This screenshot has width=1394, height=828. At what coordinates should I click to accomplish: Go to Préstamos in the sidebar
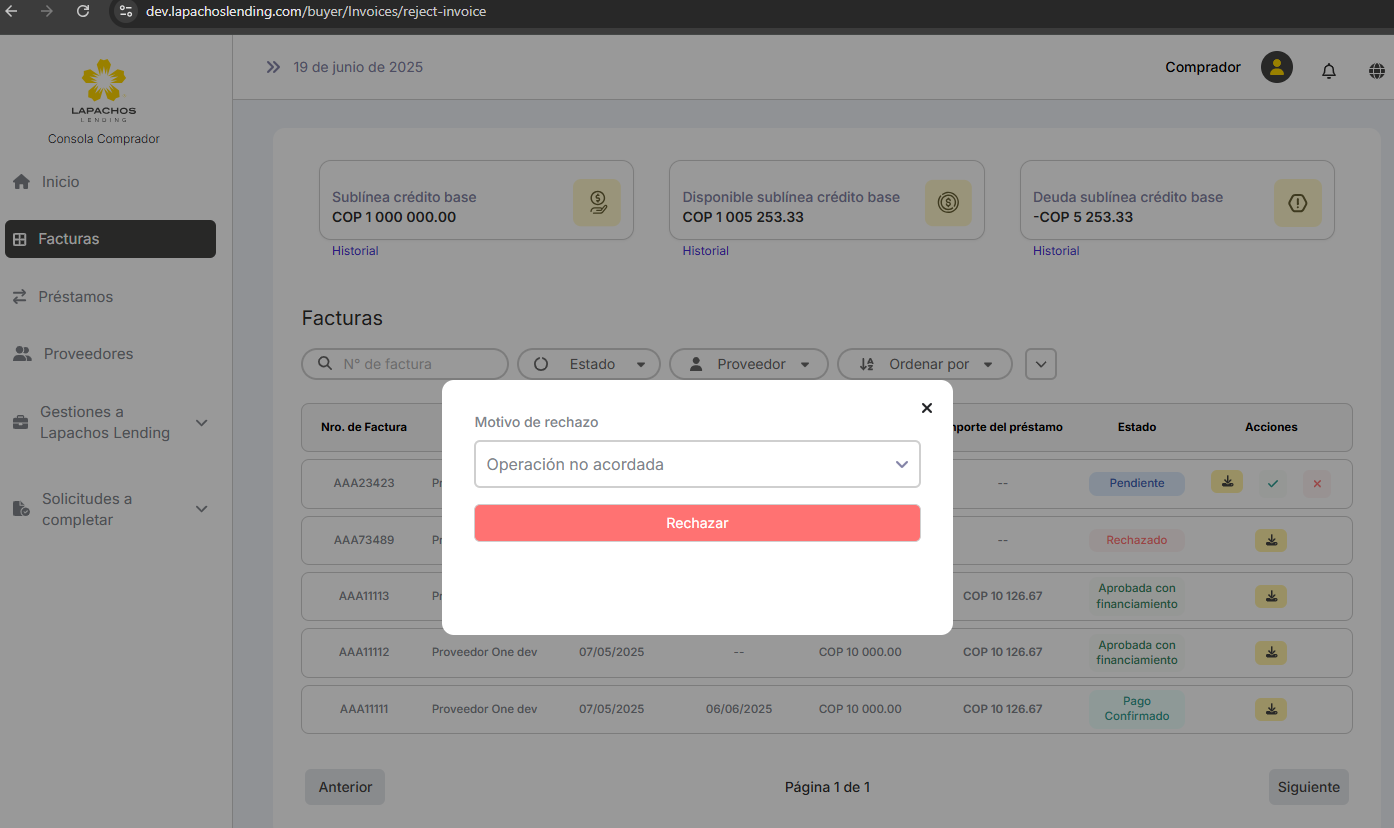click(x=76, y=297)
